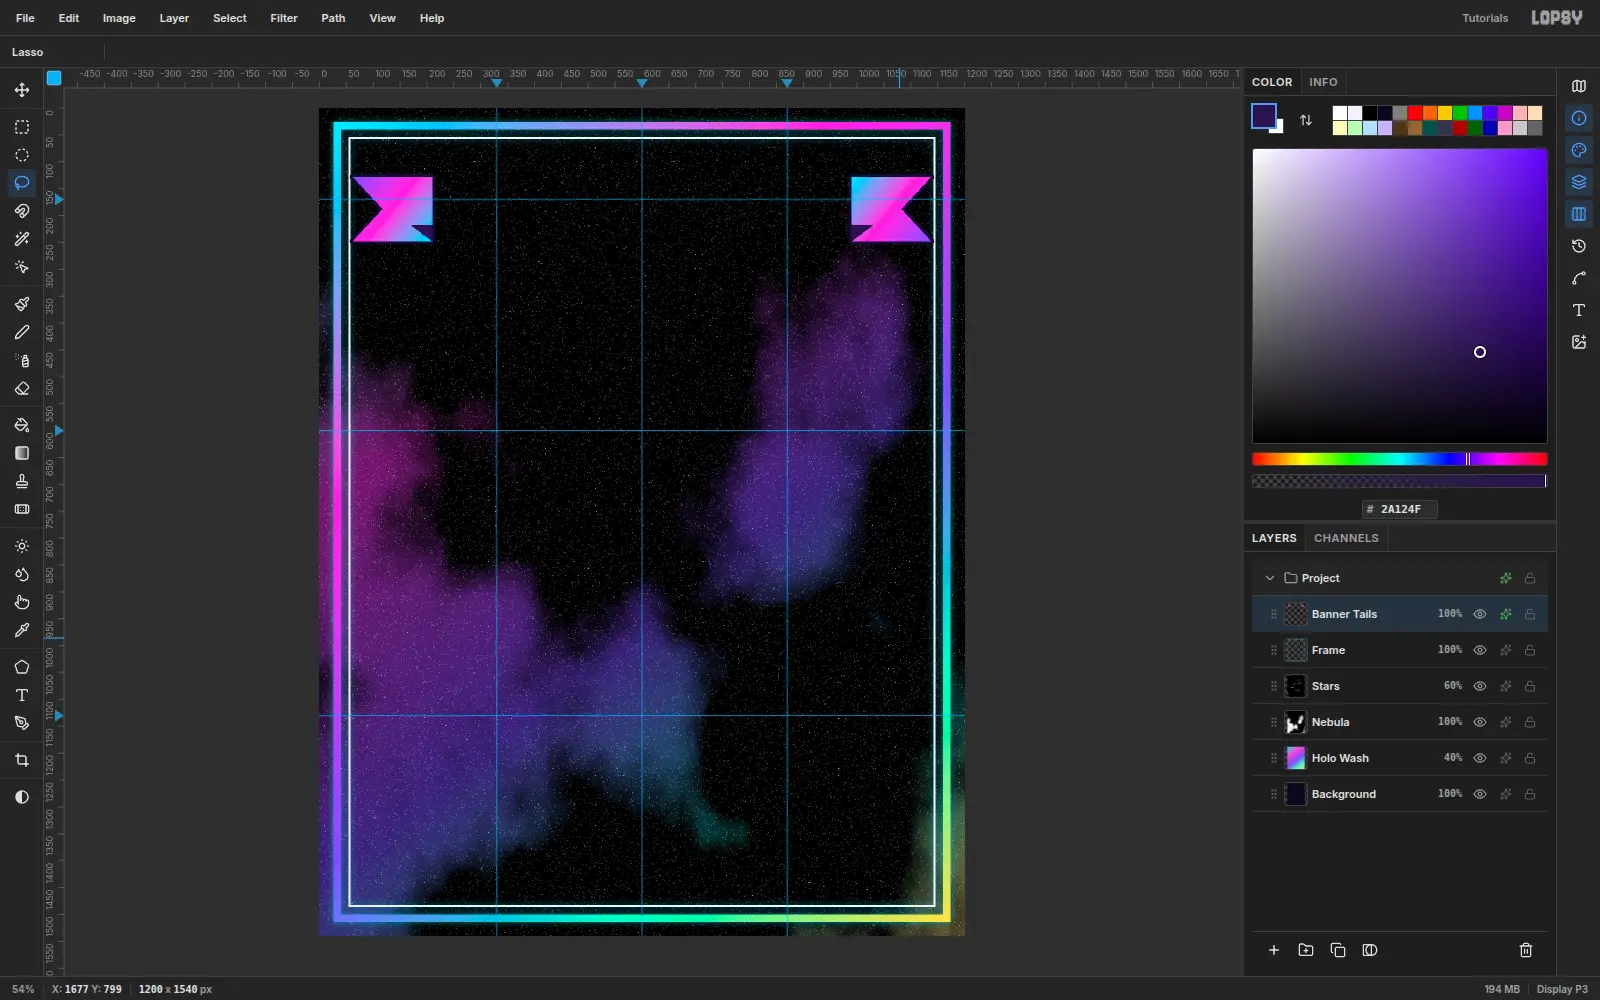Select the Crop tool
1600x1000 pixels.
click(x=22, y=760)
